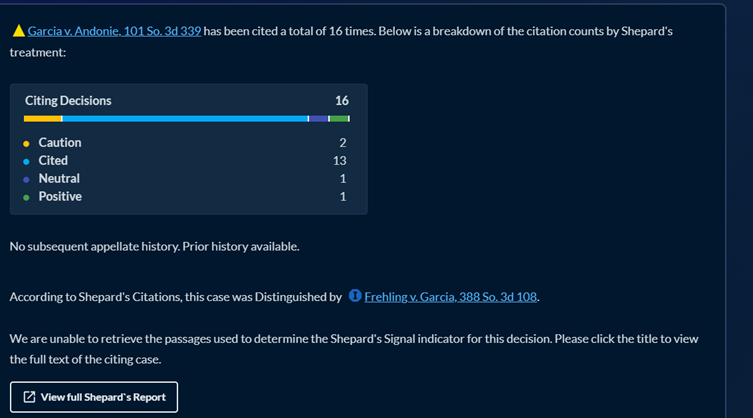Click the Positive treatment label

coord(60,197)
